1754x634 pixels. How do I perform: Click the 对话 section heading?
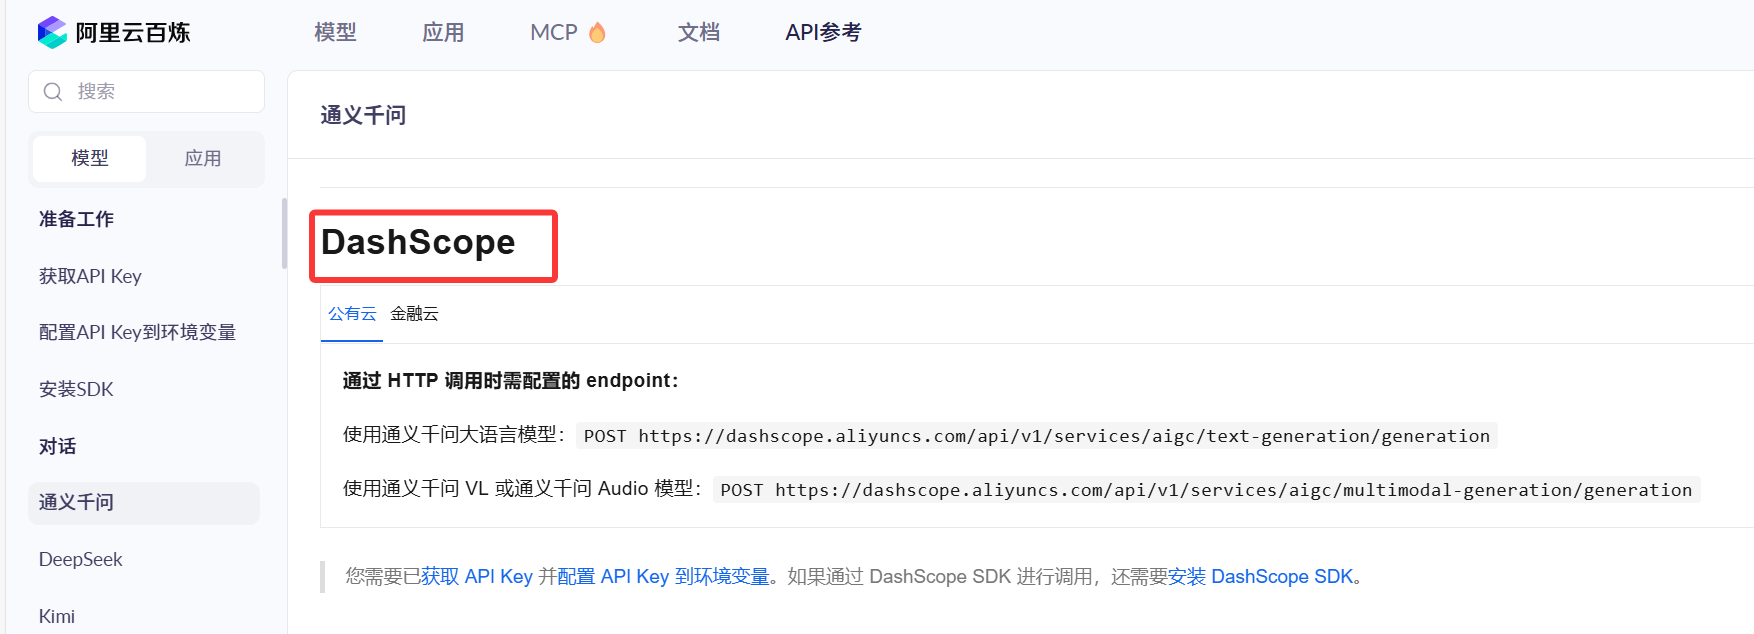(57, 446)
